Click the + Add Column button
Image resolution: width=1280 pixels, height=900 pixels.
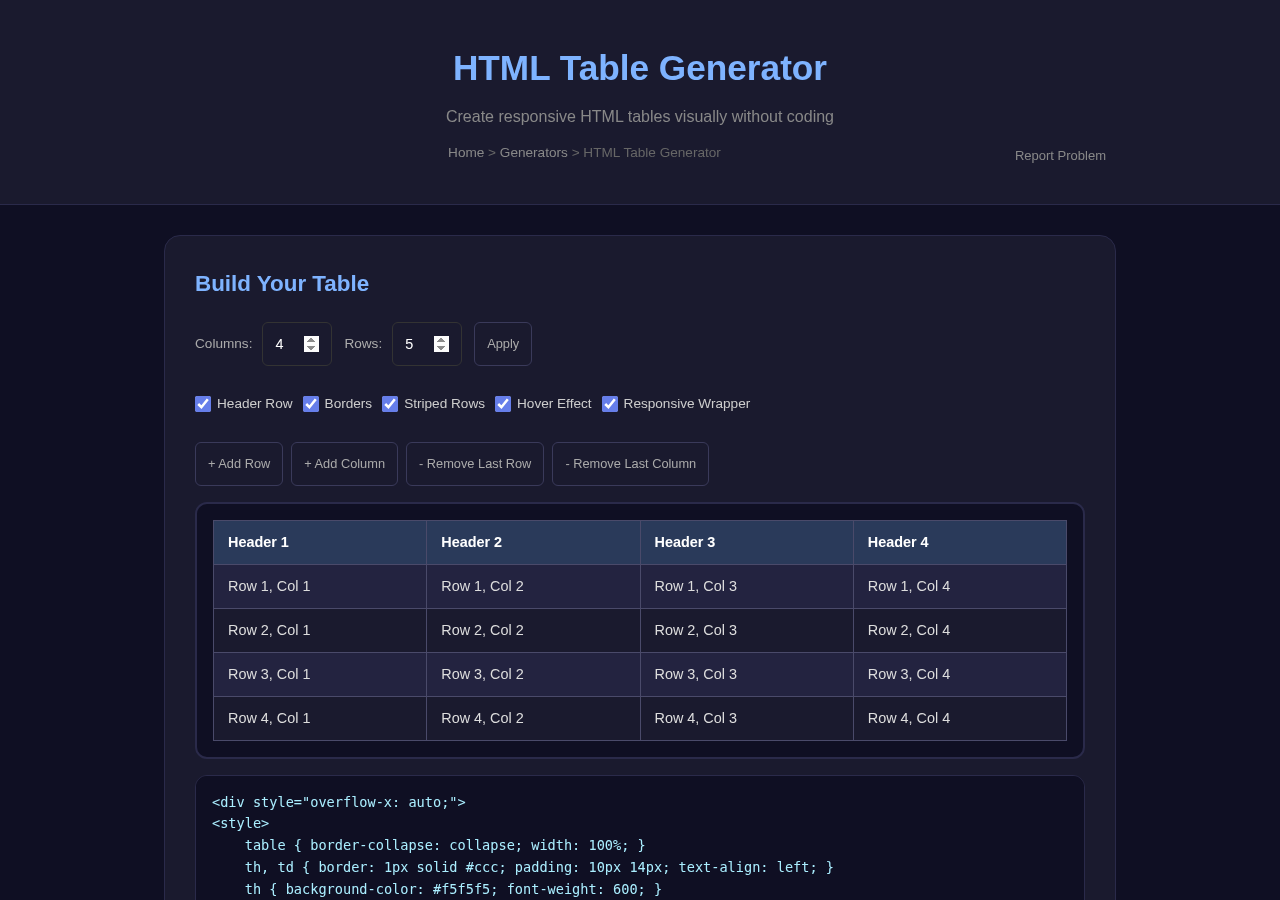tap(344, 464)
